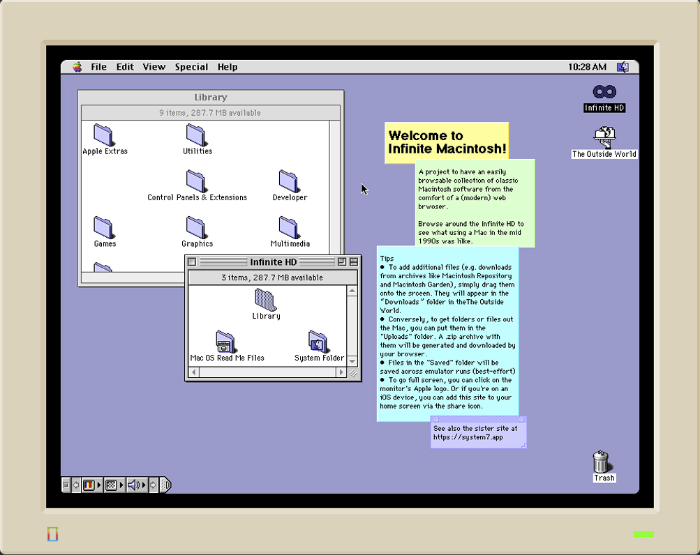Click the 10:28 AM menu bar clock
This screenshot has width=700, height=555.
coord(587,67)
